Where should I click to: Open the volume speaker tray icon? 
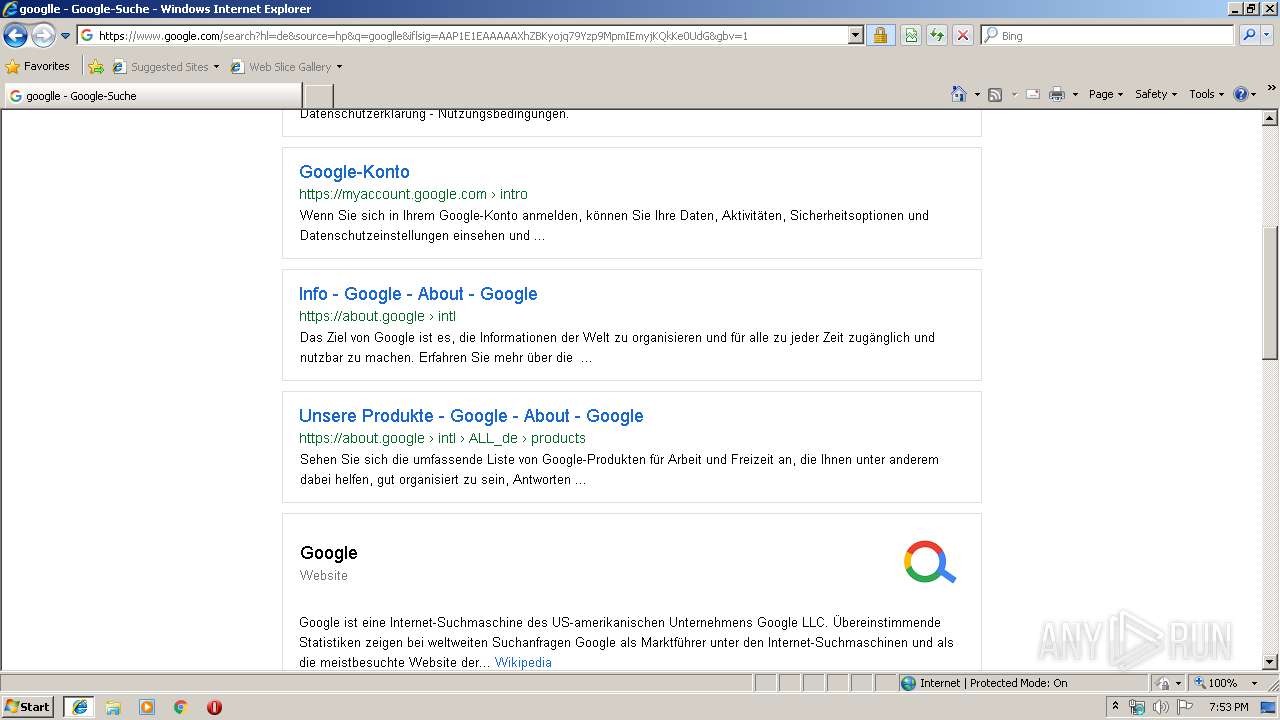point(1160,707)
